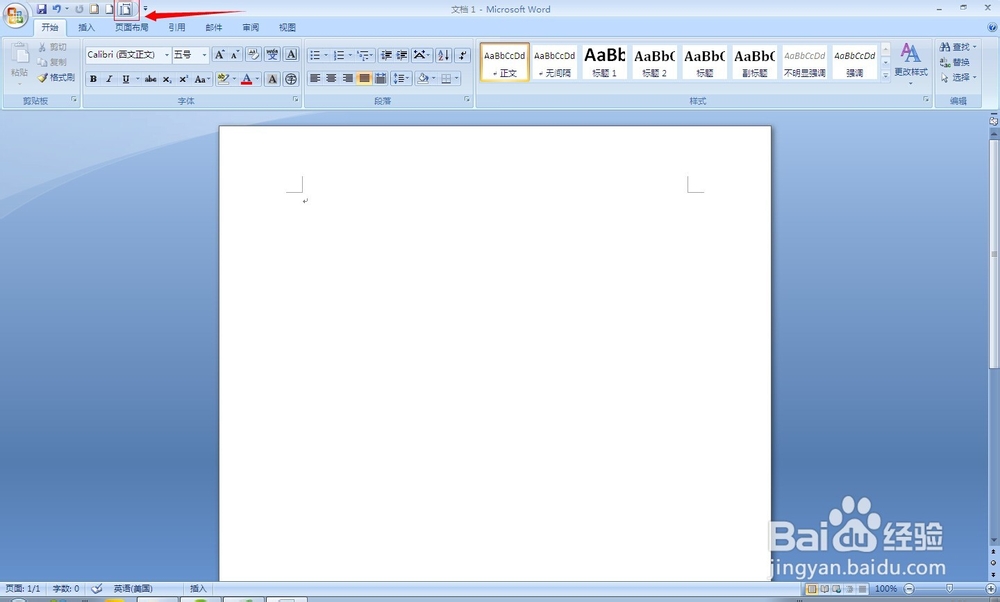Screen dimensions: 1000x602
Task: Increase paragraph indent
Action: 402,55
